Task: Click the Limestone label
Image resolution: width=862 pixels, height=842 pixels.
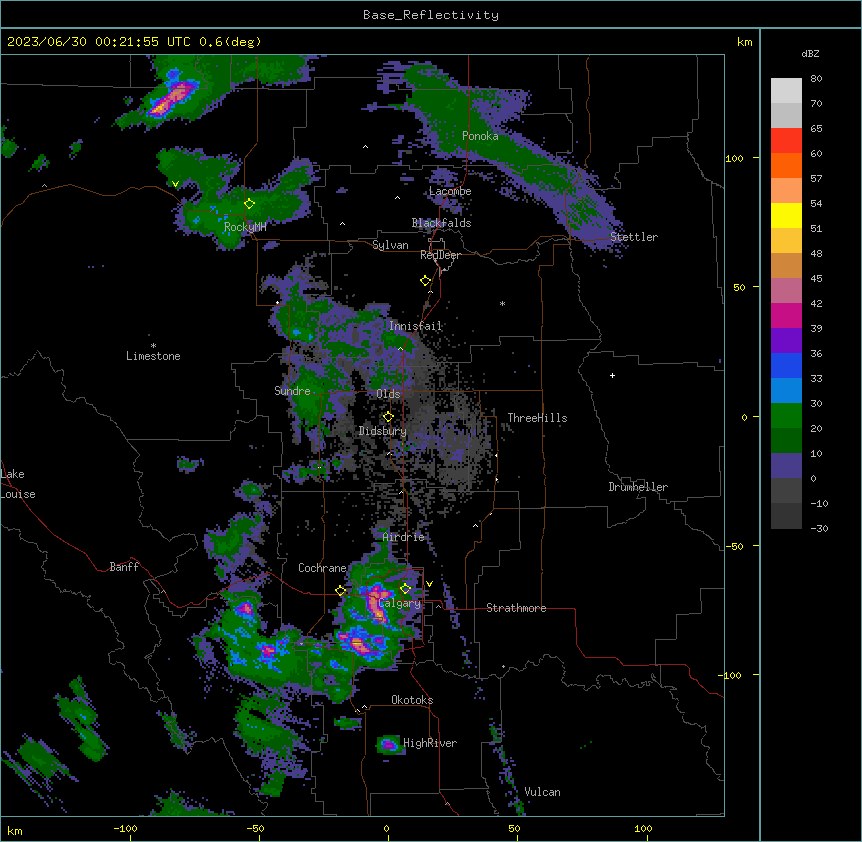Action: [153, 356]
